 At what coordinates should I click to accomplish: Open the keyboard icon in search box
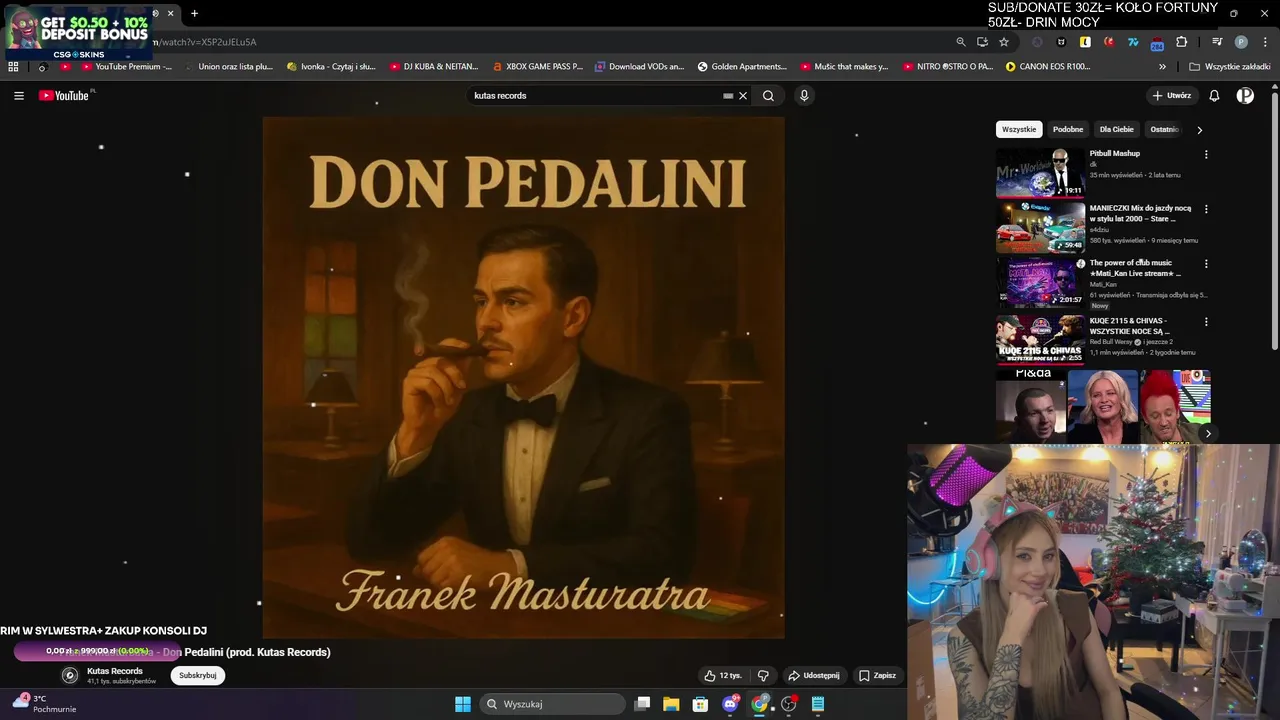[728, 96]
